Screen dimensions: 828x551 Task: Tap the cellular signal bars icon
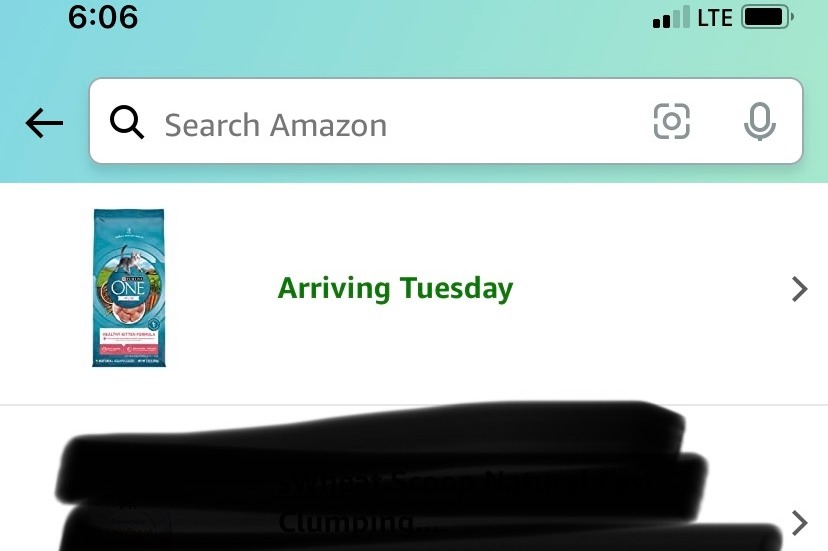[x=671, y=17]
